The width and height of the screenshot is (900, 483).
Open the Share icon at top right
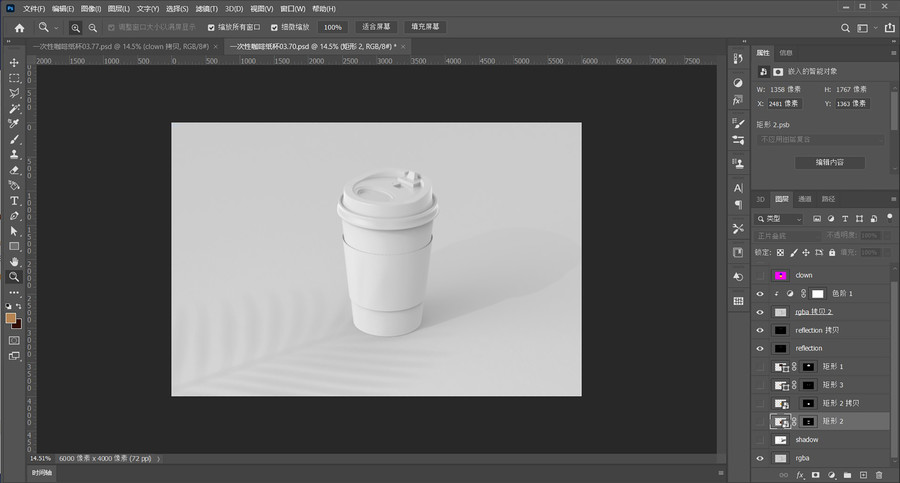890,28
